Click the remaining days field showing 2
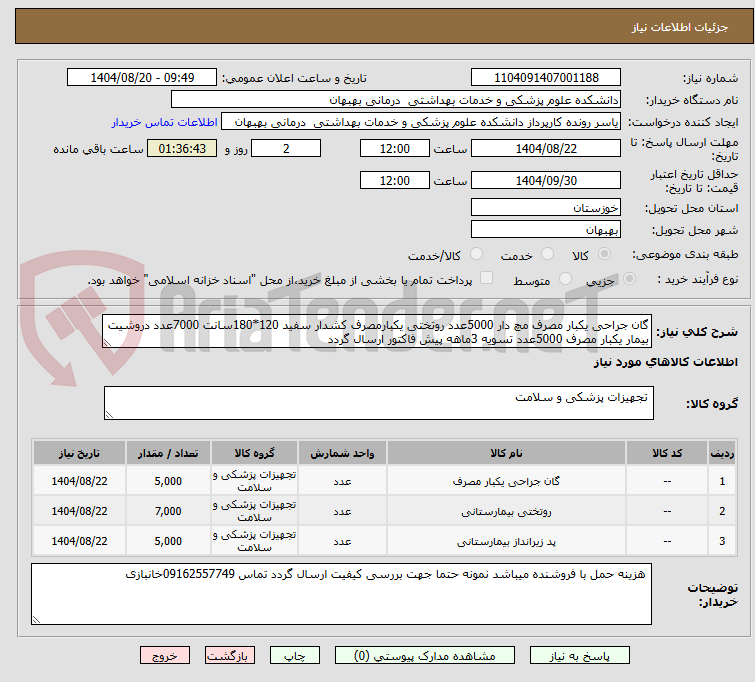Viewport: 755px width, 682px height. (286, 148)
